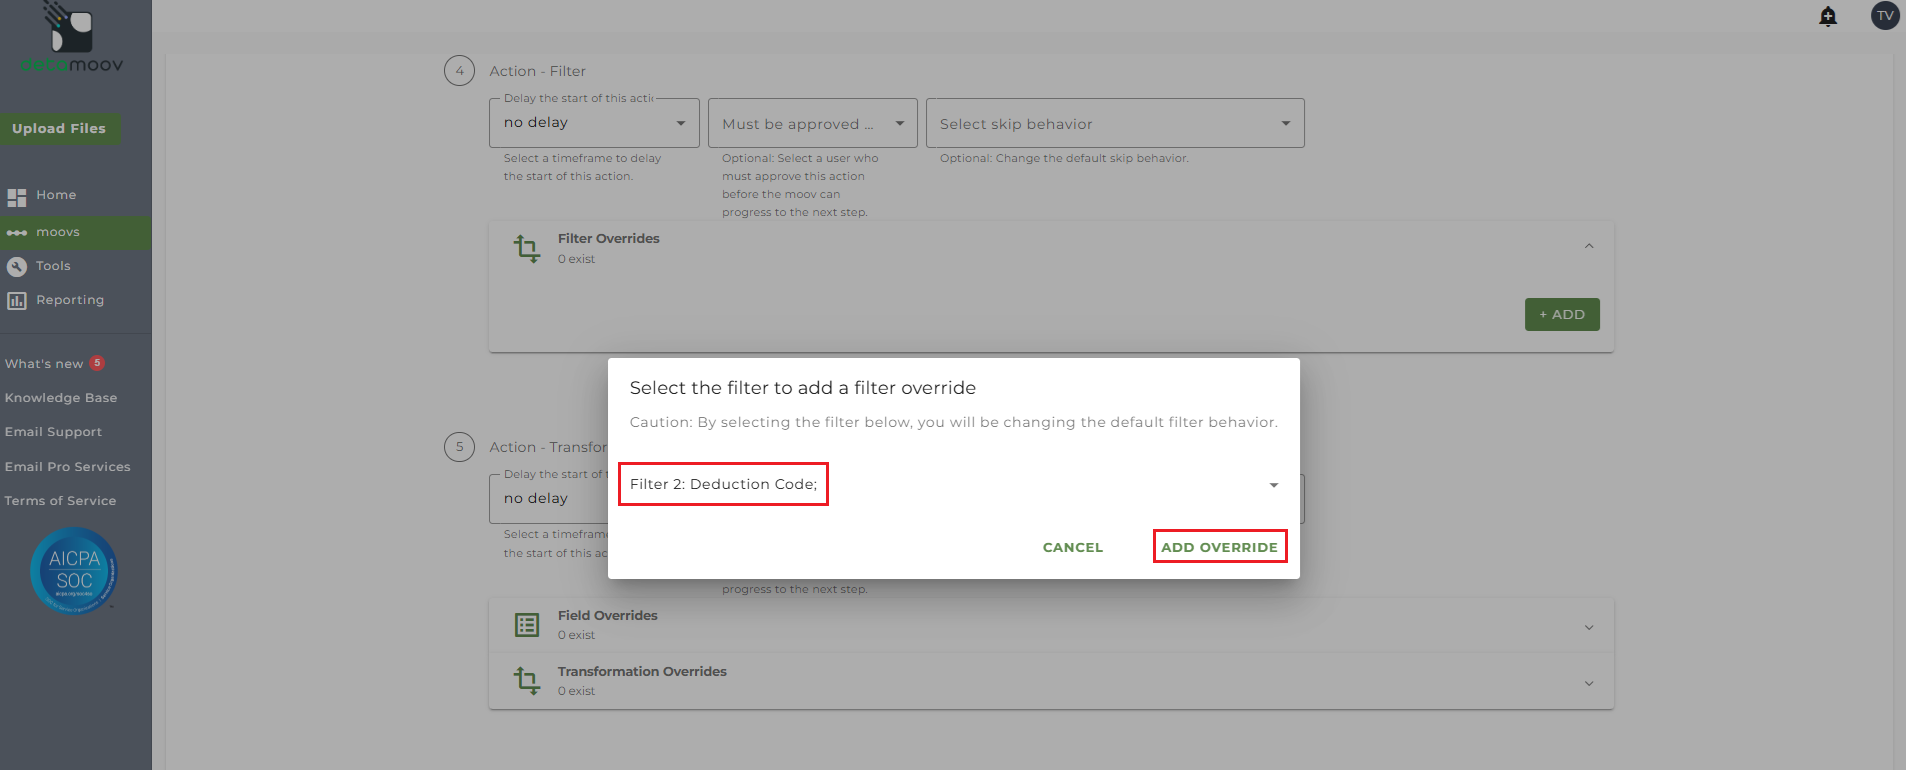
Task: Expand the Transformation Overrides section
Action: (x=1589, y=683)
